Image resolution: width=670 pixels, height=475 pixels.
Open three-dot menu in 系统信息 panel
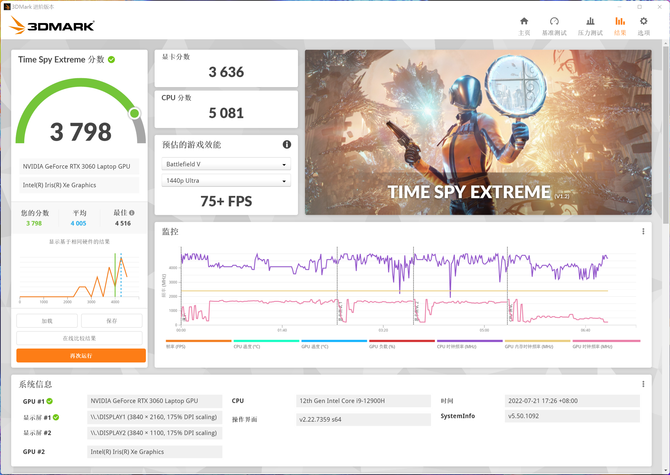pos(643,384)
